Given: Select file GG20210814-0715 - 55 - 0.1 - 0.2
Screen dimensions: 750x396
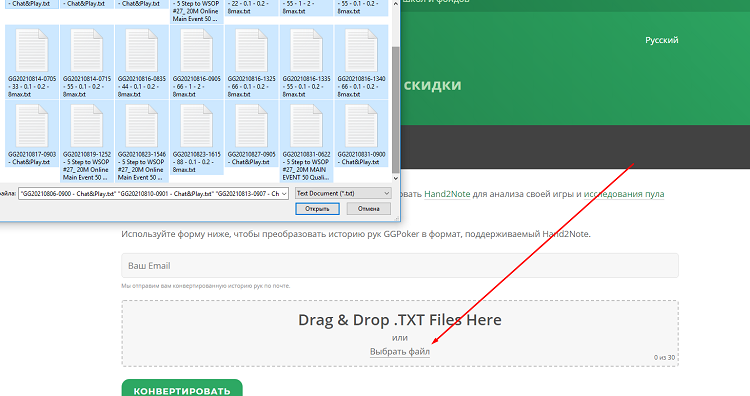Looking at the screenshot, I should pos(87,62).
